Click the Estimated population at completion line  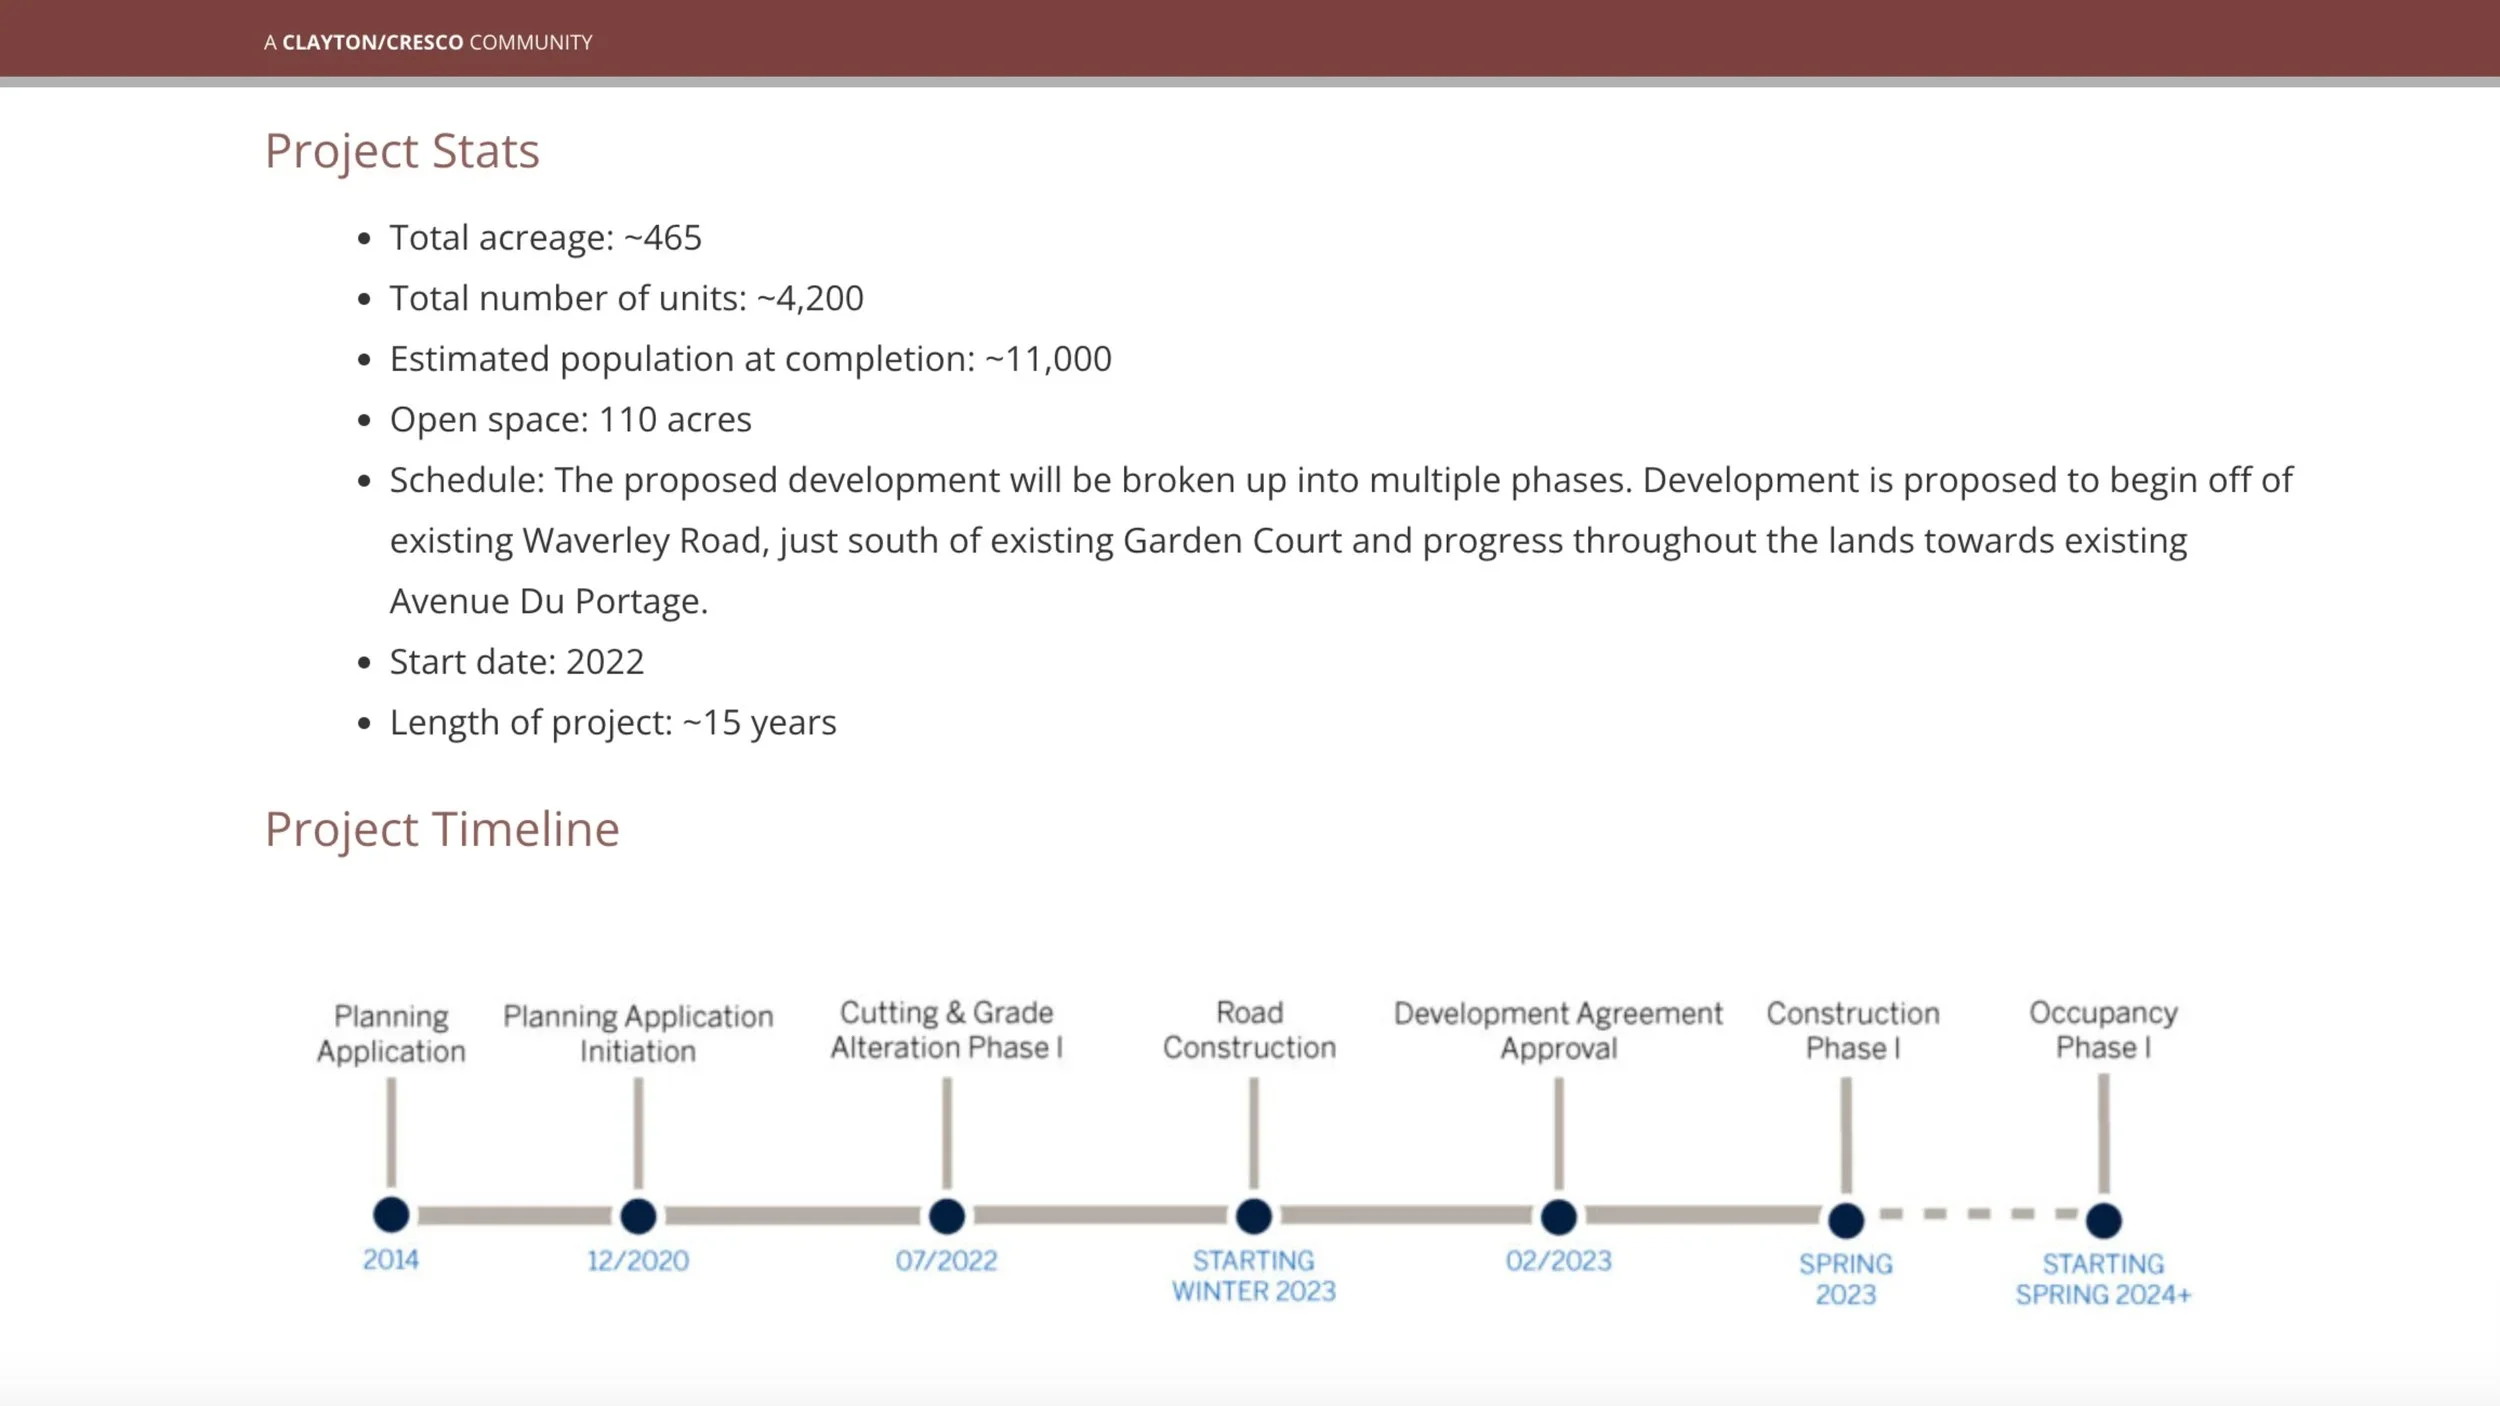tap(750, 359)
